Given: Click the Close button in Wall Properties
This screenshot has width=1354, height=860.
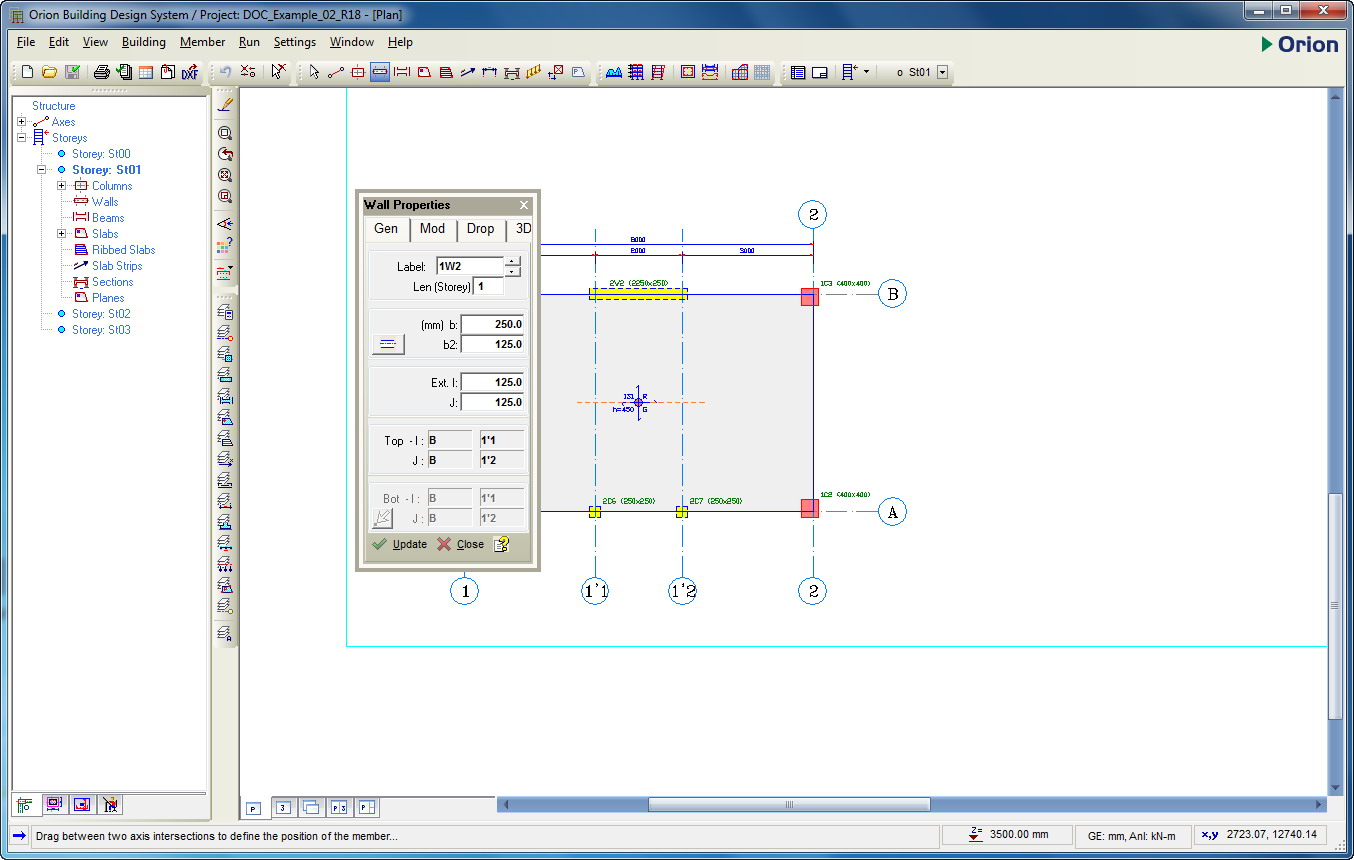Looking at the screenshot, I should 461,544.
